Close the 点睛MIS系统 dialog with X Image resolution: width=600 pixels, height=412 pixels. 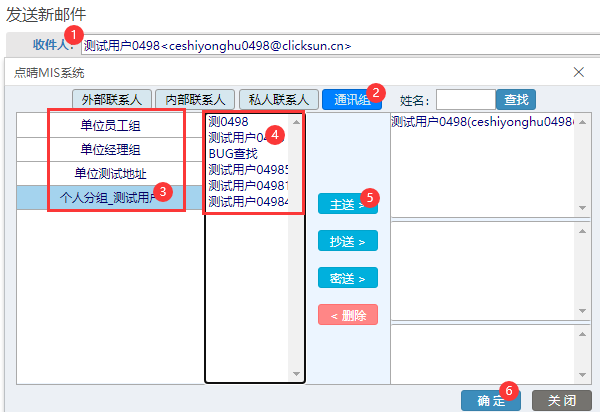click(578, 72)
